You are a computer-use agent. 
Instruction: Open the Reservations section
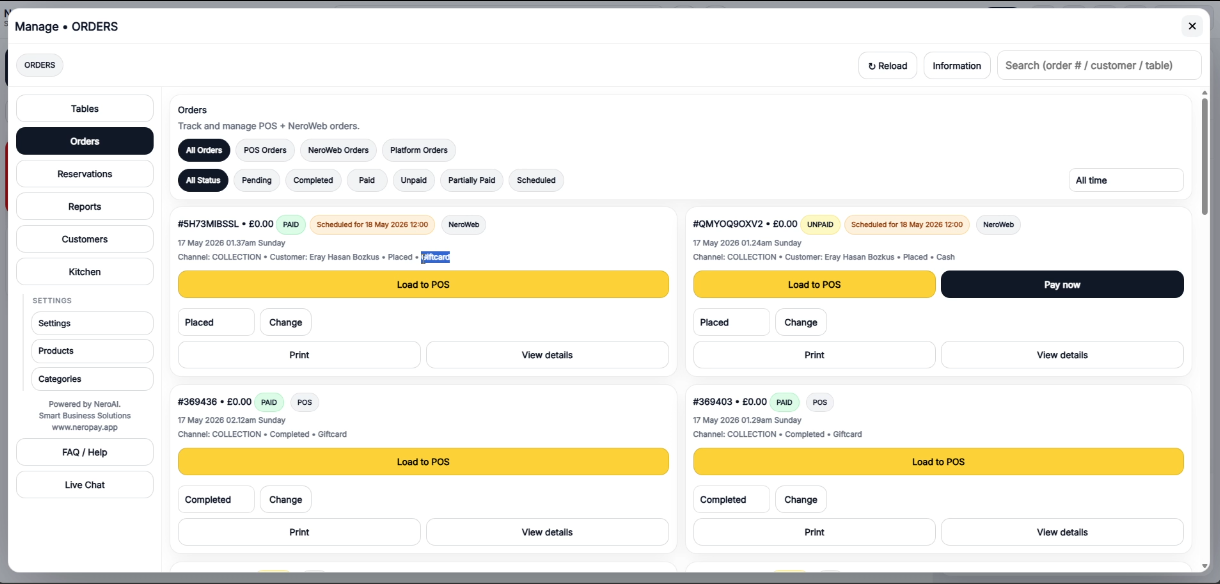[x=85, y=174]
